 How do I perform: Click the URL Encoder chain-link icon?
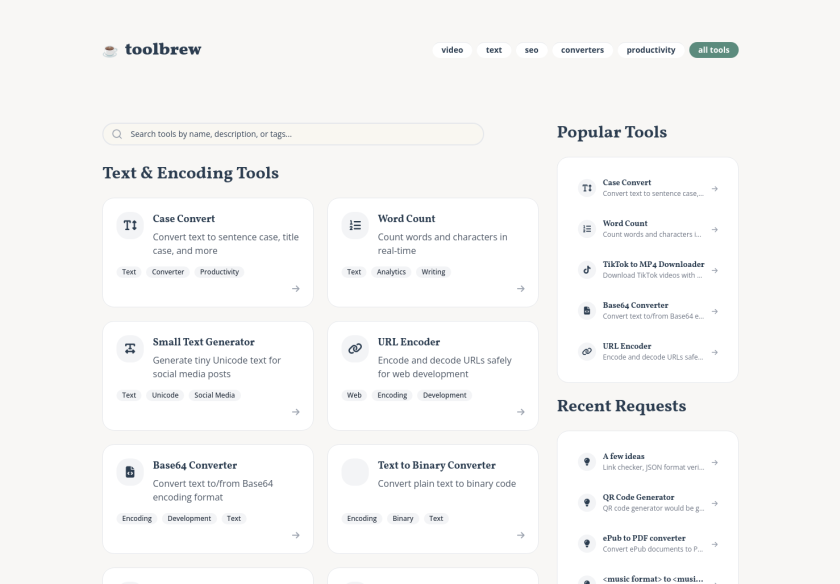(355, 349)
